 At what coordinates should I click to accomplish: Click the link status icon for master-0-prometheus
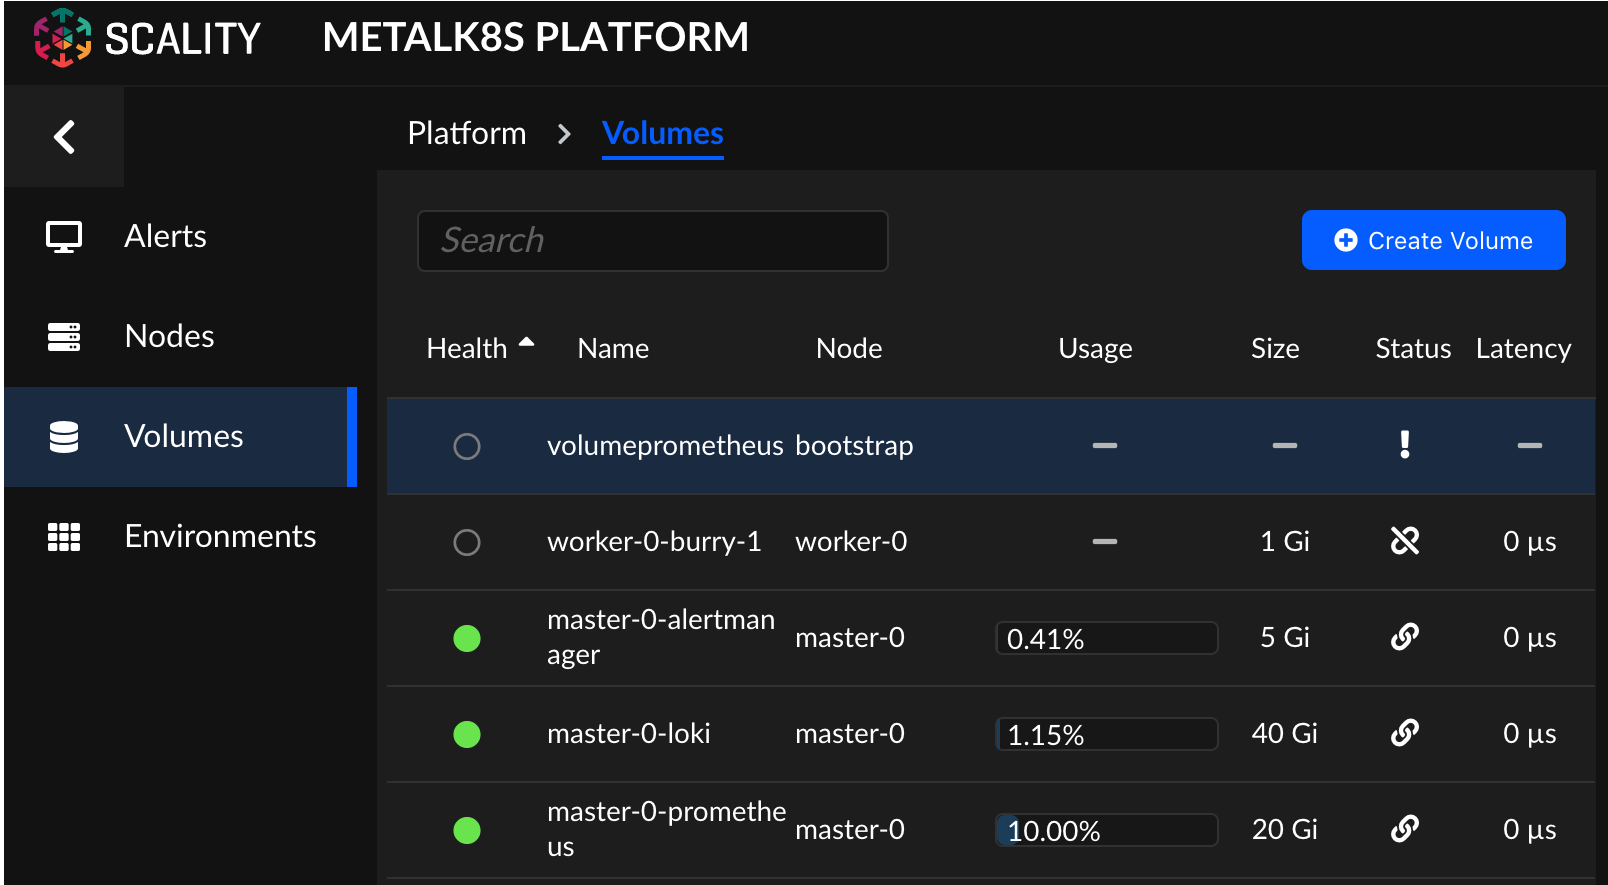(x=1405, y=829)
